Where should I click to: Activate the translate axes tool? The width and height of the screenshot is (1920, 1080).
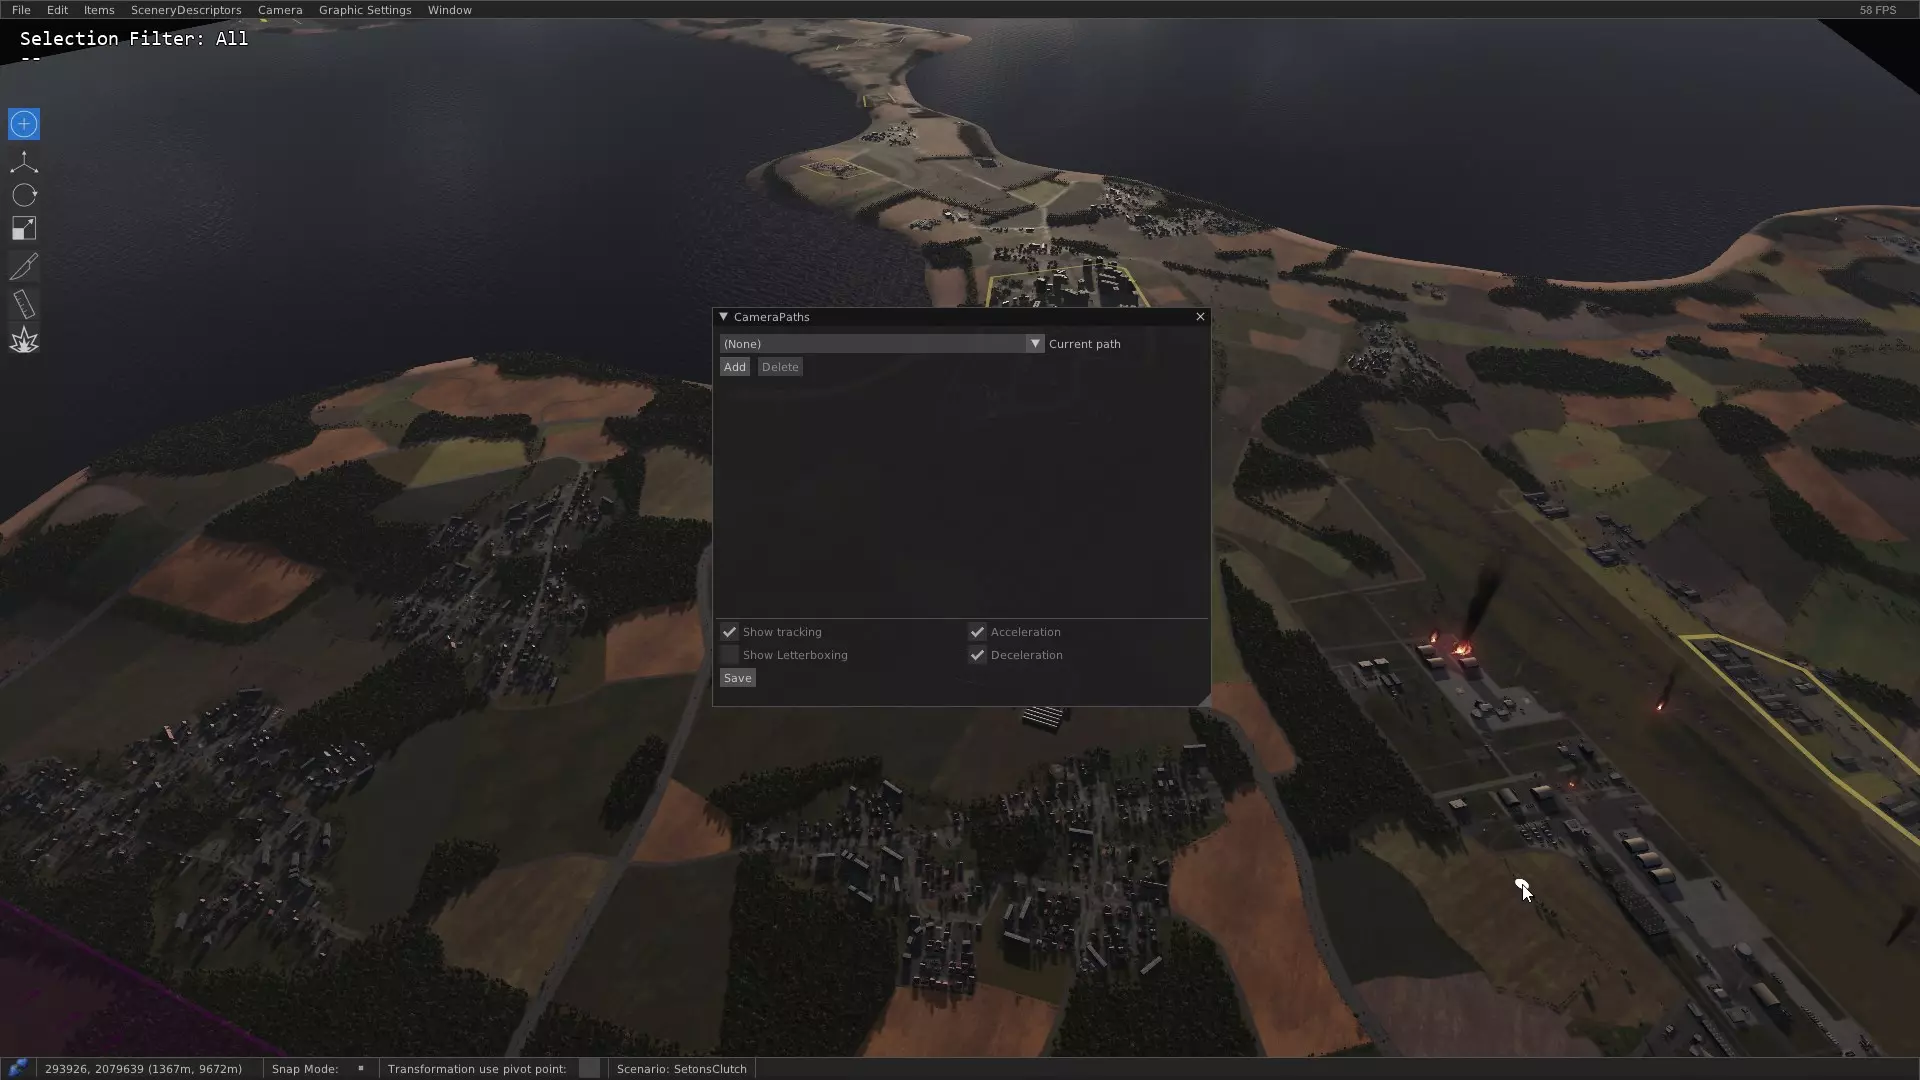24,162
